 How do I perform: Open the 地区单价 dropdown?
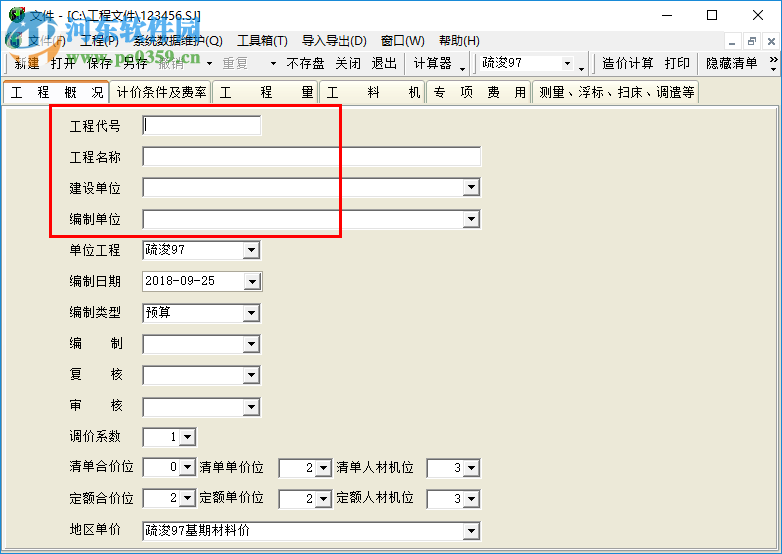click(x=471, y=531)
